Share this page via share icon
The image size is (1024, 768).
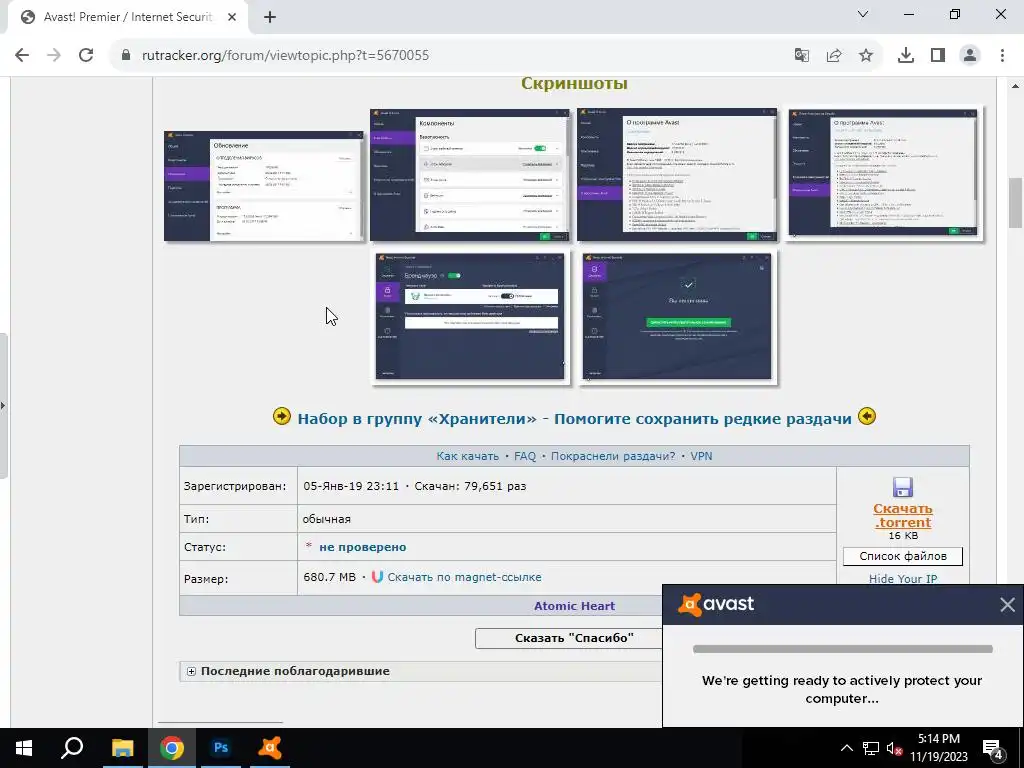834,56
